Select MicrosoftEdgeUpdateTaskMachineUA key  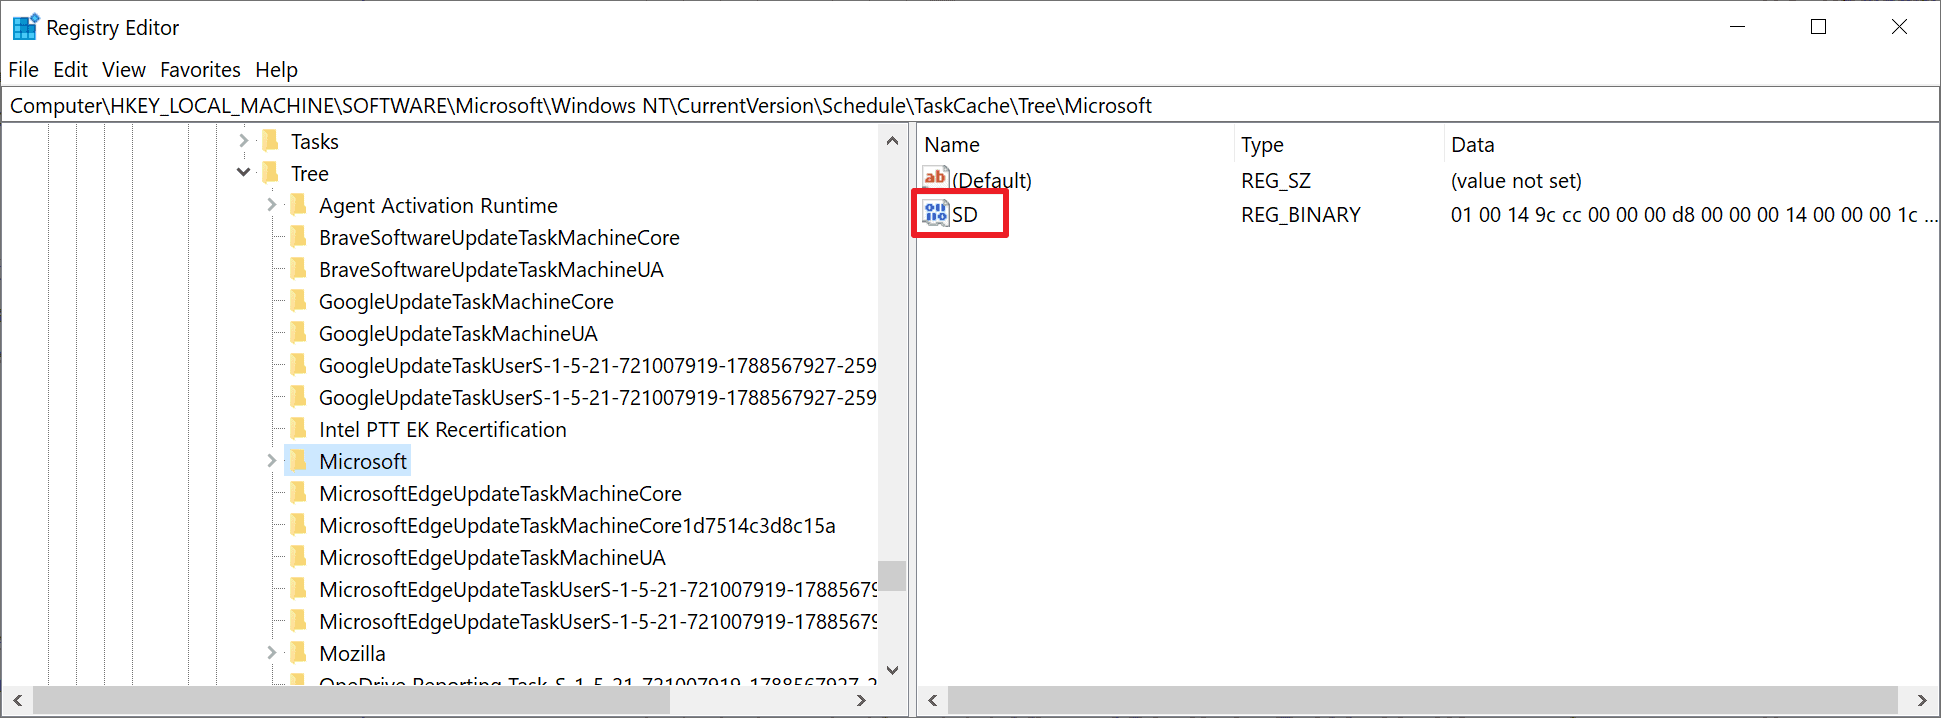[x=492, y=558]
